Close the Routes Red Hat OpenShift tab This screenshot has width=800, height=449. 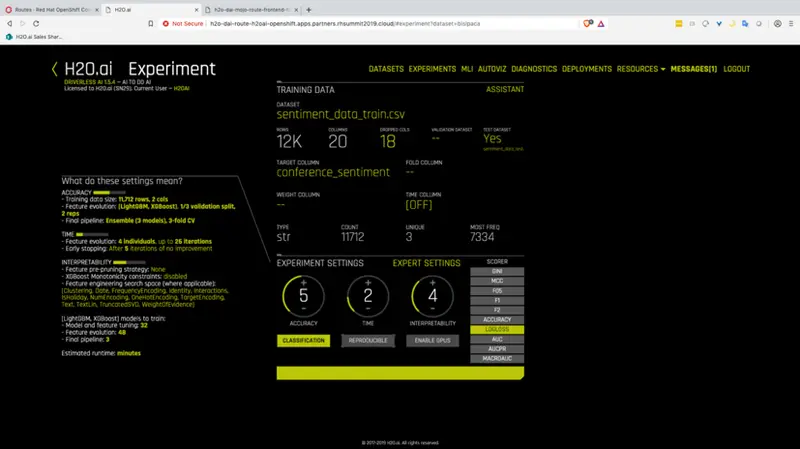96,10
